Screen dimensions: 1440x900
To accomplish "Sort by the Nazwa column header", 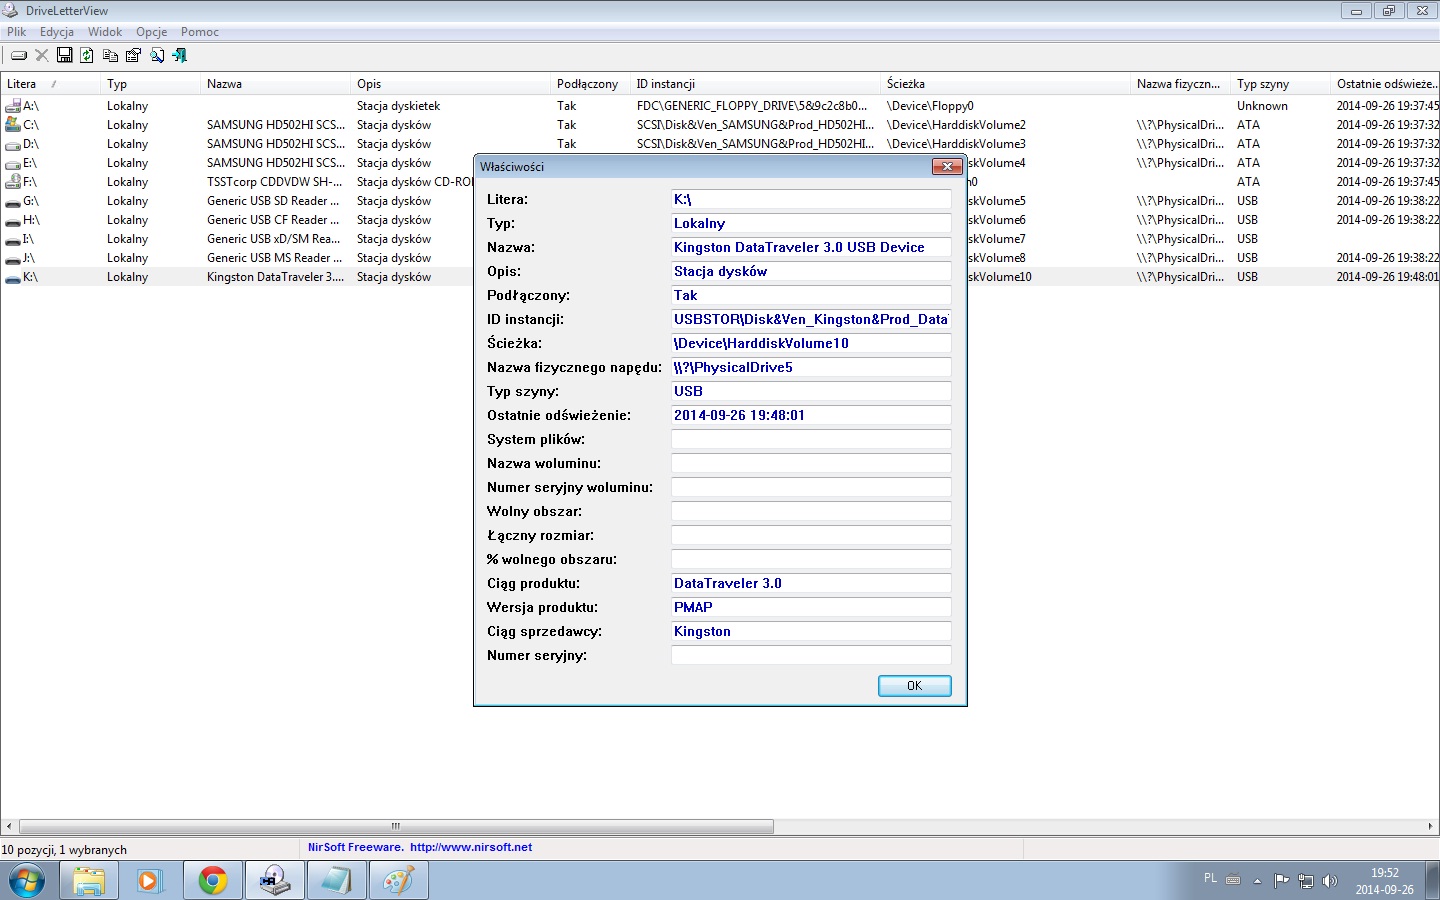I will click(276, 84).
